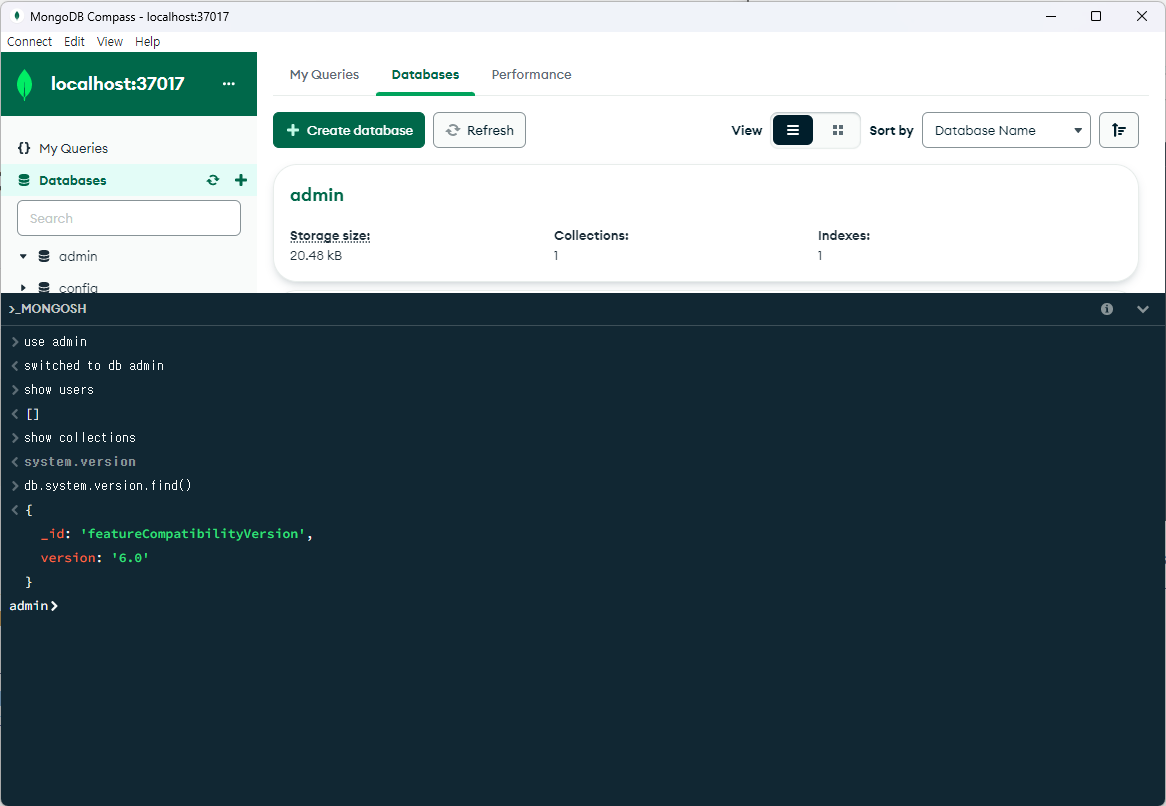
Task: Open the mongosh info icon
Action: pos(1107,309)
